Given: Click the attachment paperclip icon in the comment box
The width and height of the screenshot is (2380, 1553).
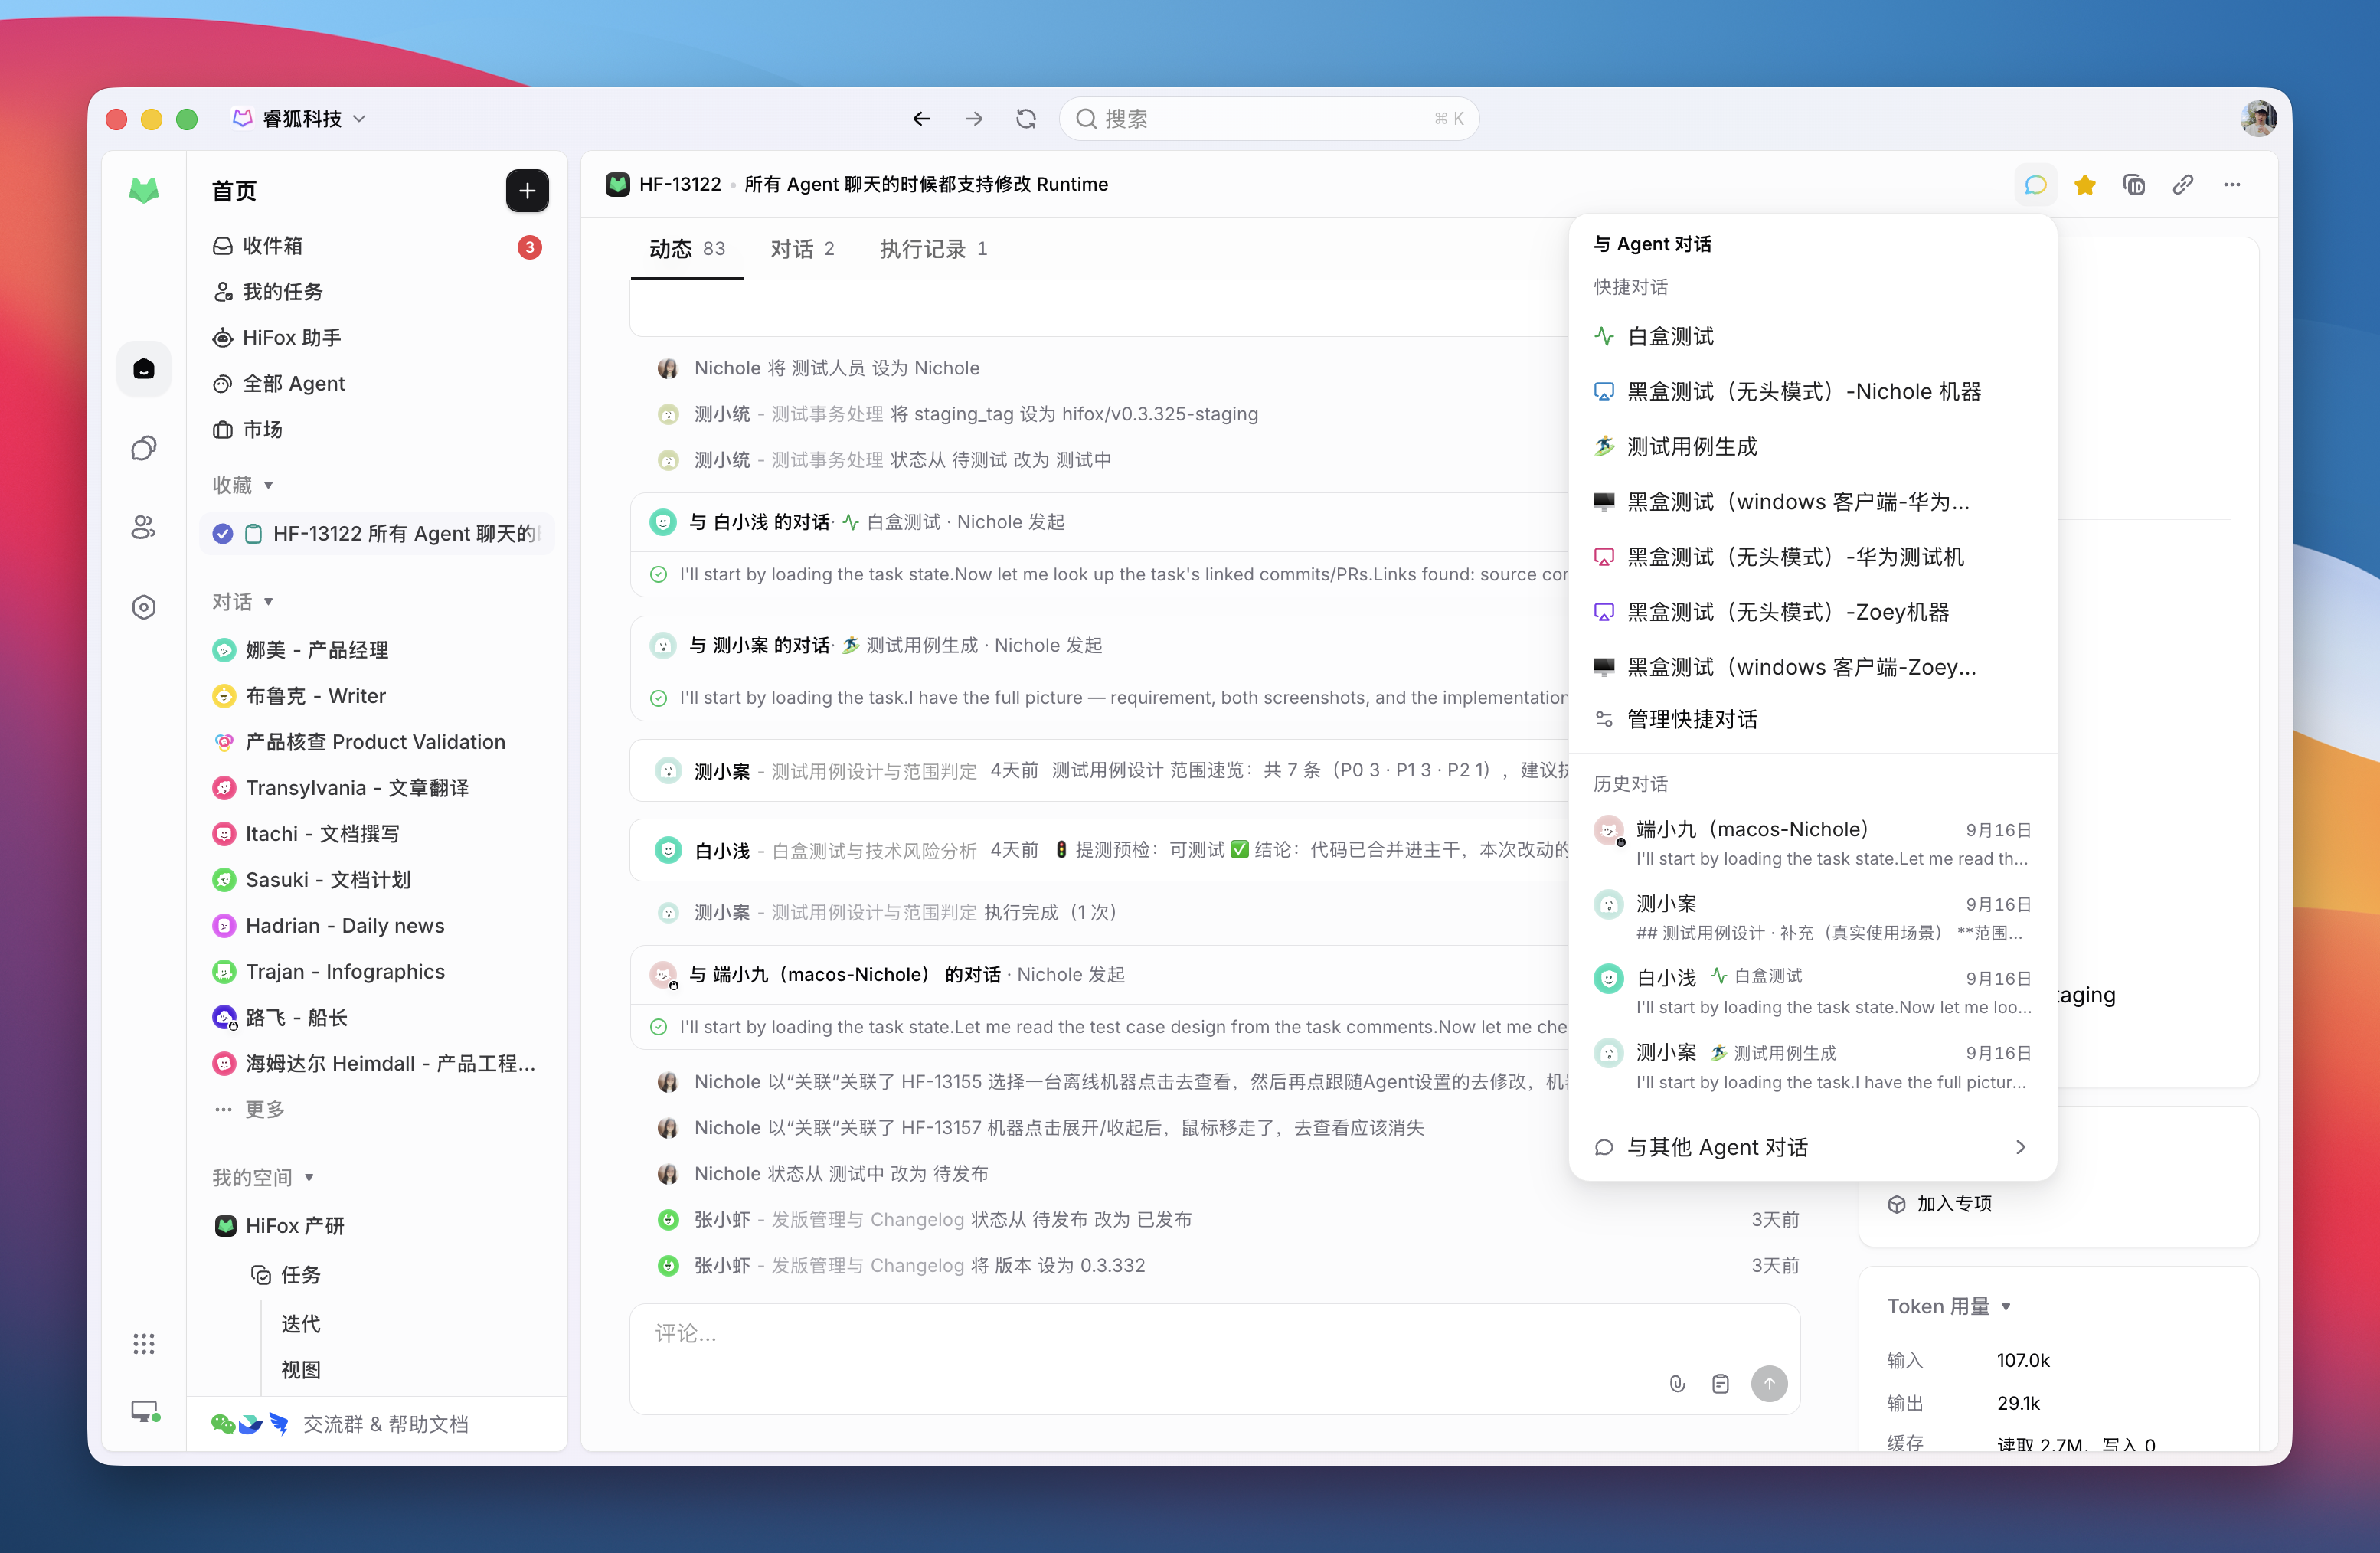Looking at the screenshot, I should point(1677,1383).
